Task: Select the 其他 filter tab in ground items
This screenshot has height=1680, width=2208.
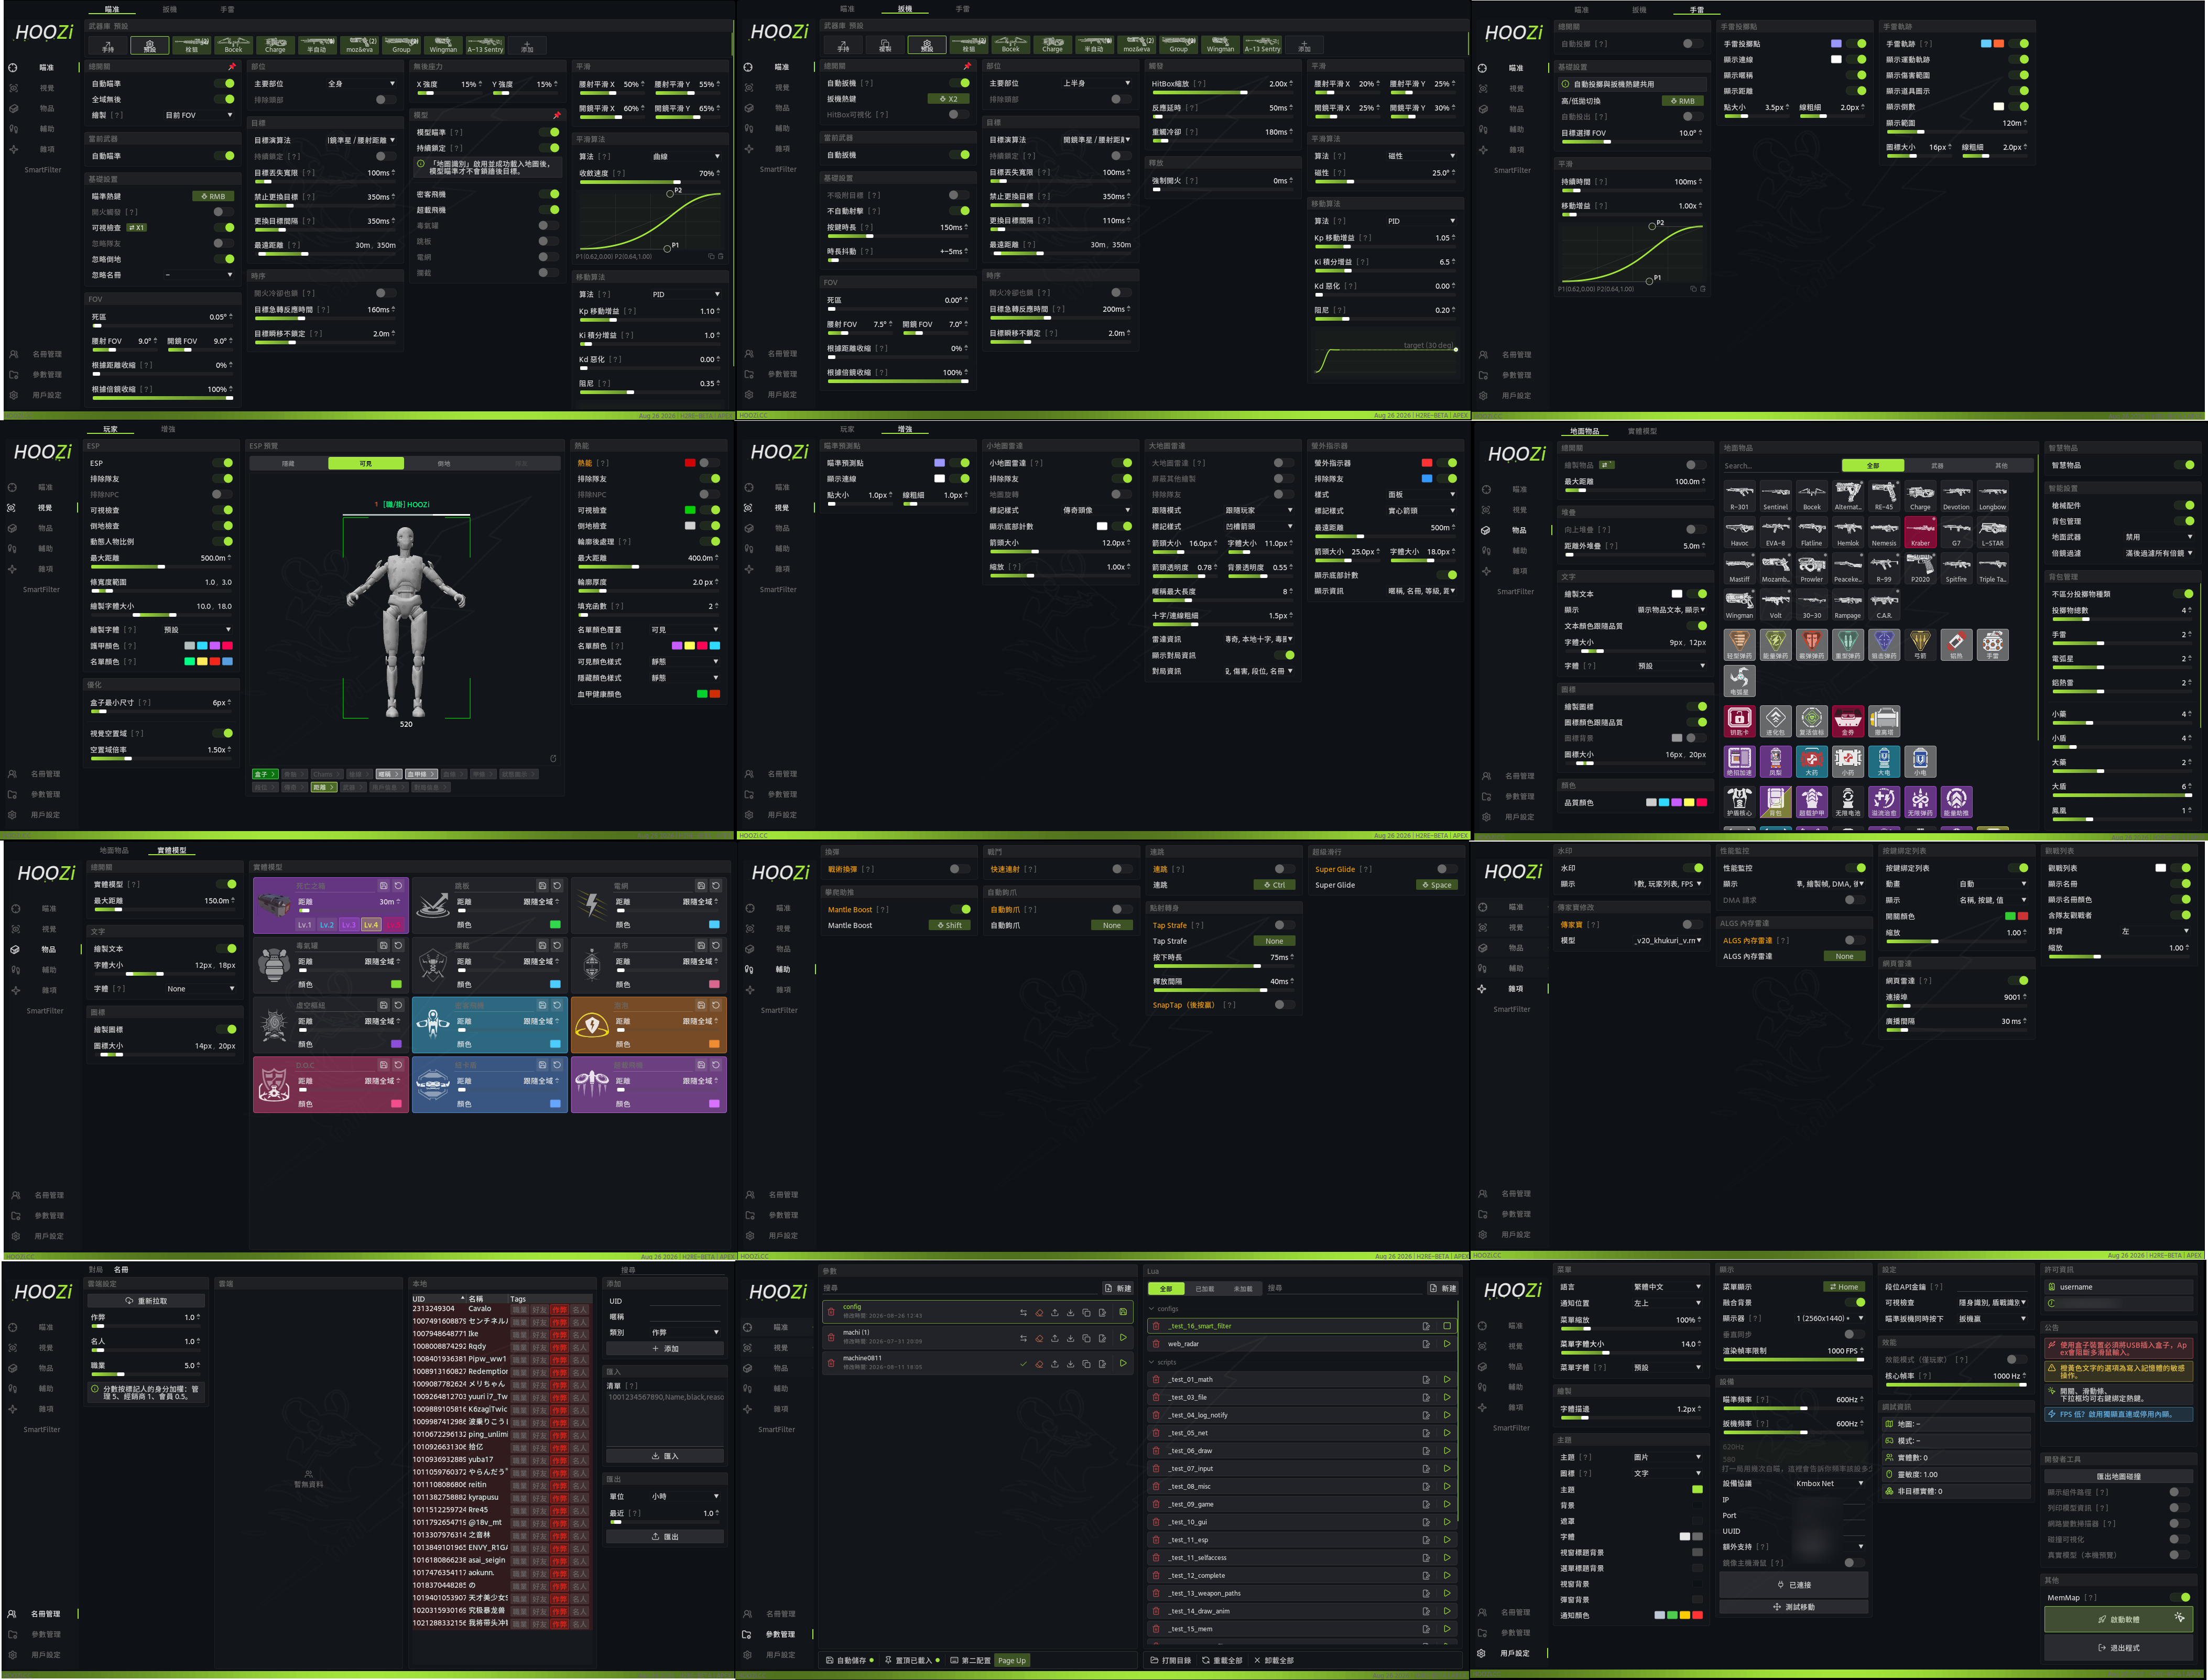Action: click(x=2001, y=466)
